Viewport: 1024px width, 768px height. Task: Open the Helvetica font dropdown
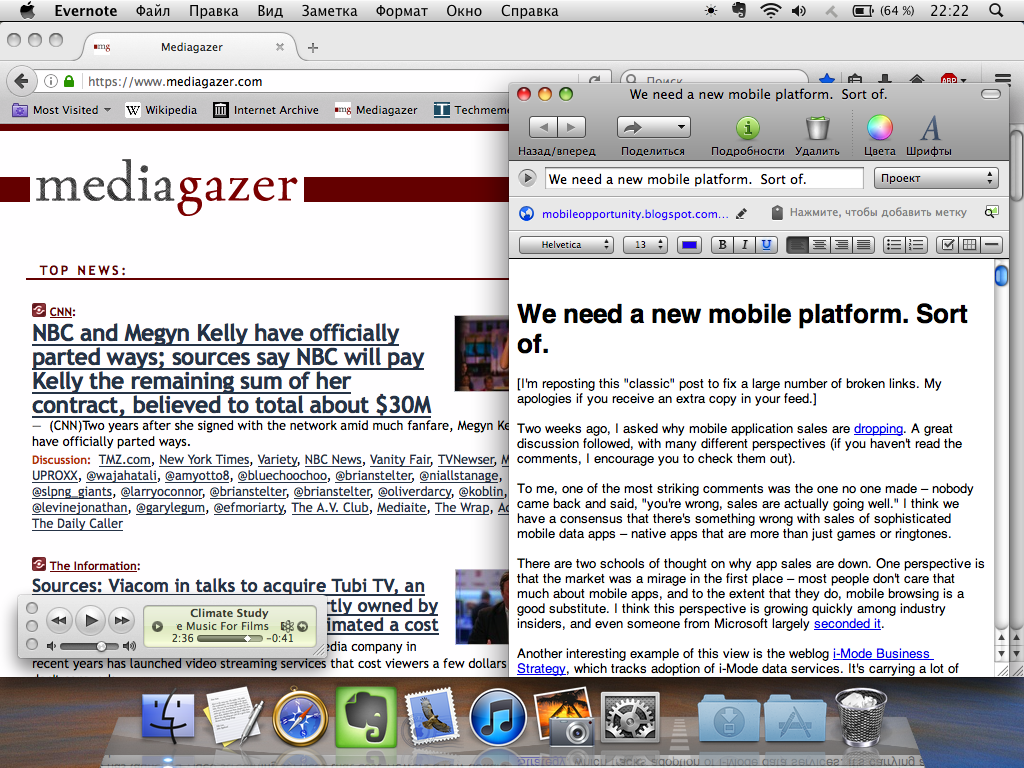click(566, 245)
